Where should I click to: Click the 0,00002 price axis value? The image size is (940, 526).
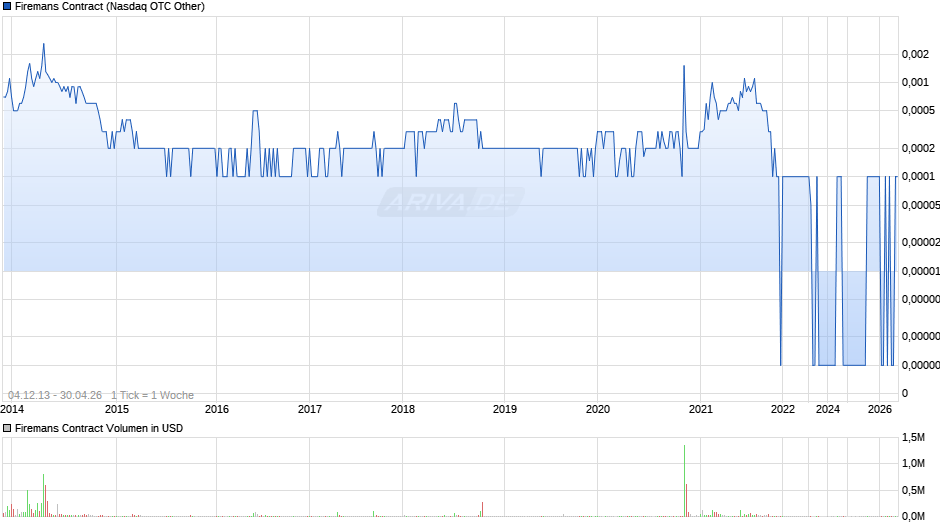[921, 242]
